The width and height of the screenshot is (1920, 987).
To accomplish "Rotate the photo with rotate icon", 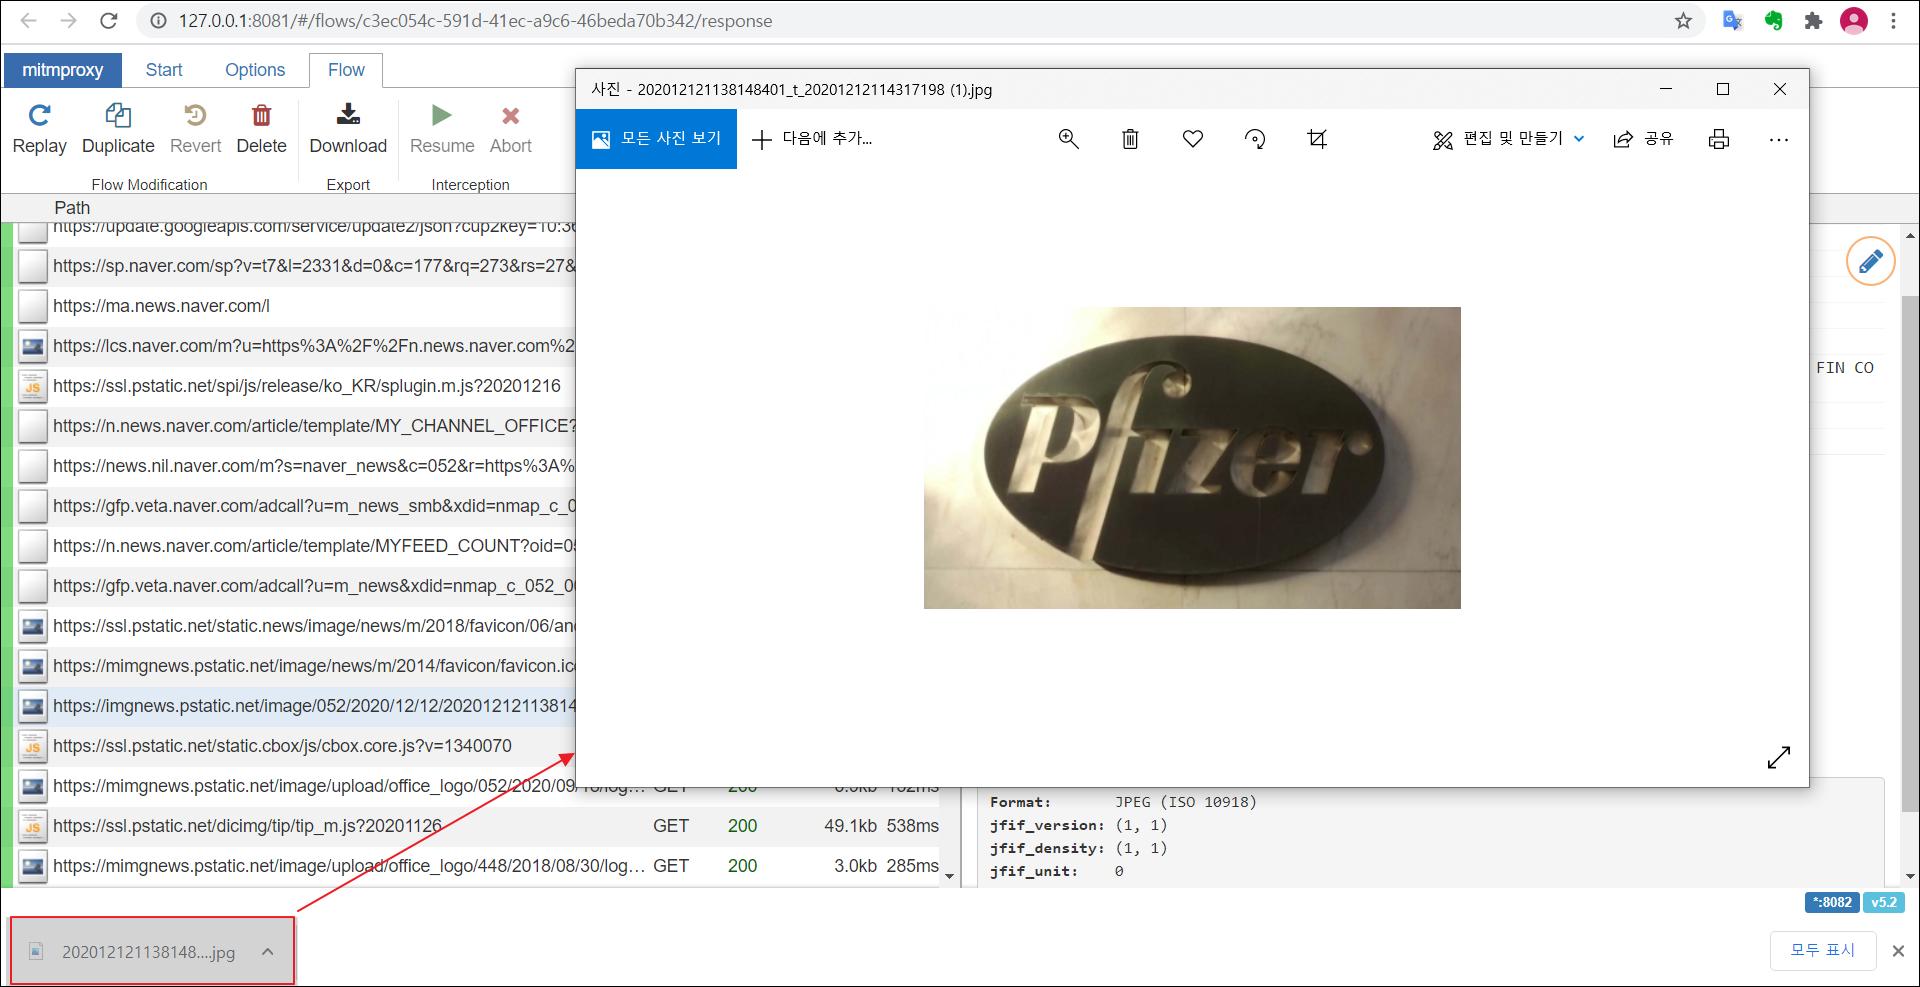I will (1255, 139).
